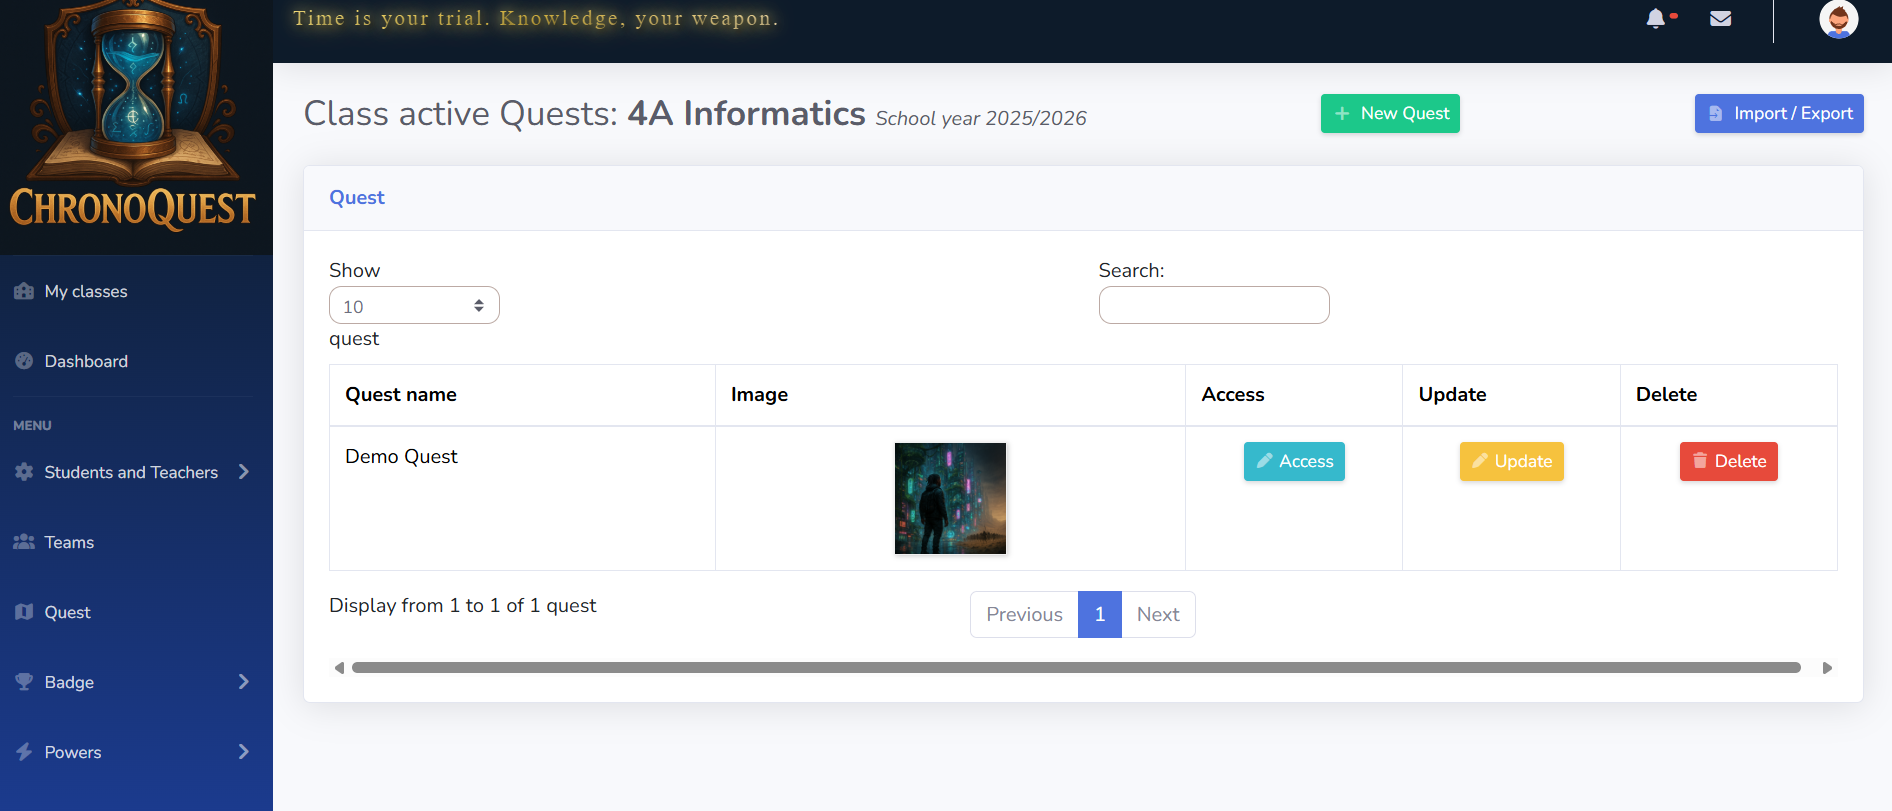The image size is (1892, 811).
Task: Click the Dashboard gauge icon
Action: click(24, 361)
